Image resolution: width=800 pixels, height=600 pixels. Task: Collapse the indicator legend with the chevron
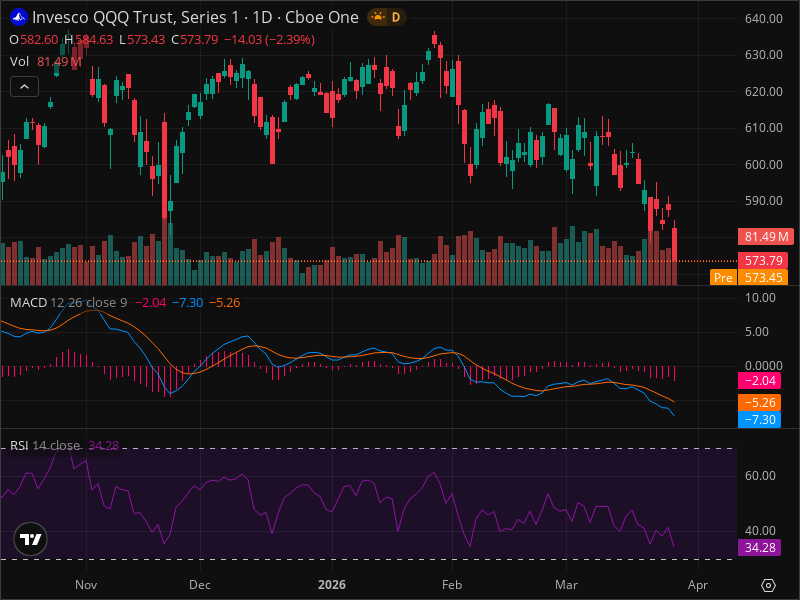tap(24, 87)
